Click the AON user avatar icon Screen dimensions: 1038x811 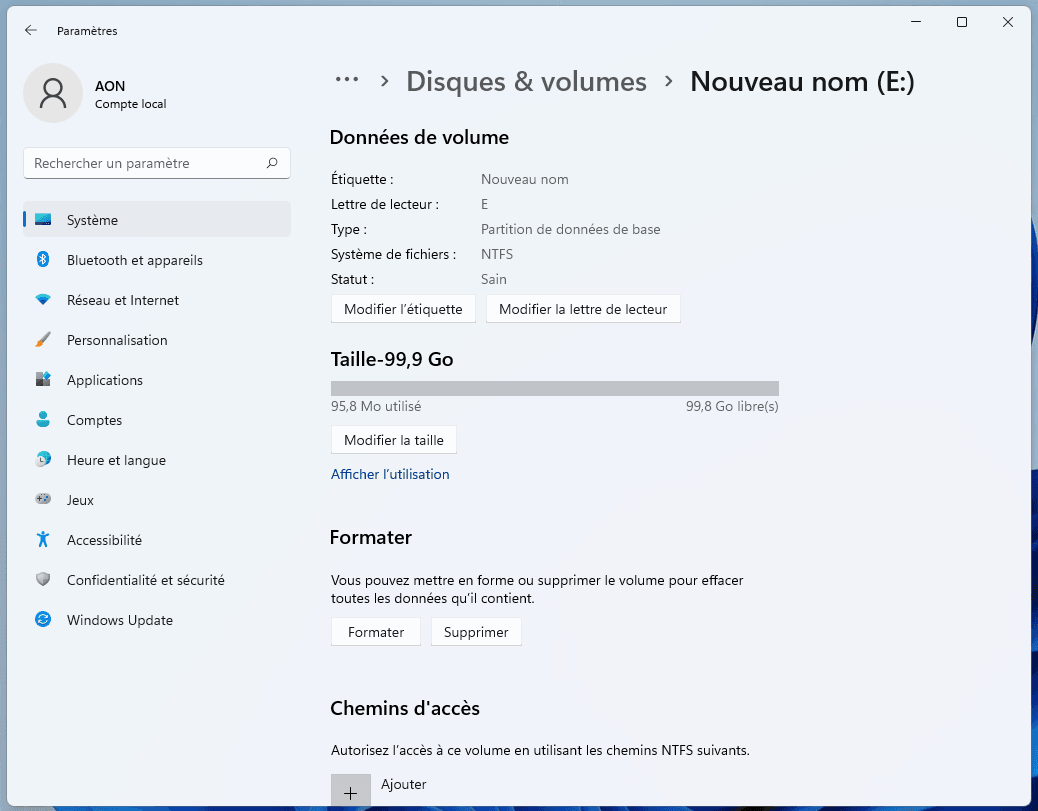tap(53, 93)
